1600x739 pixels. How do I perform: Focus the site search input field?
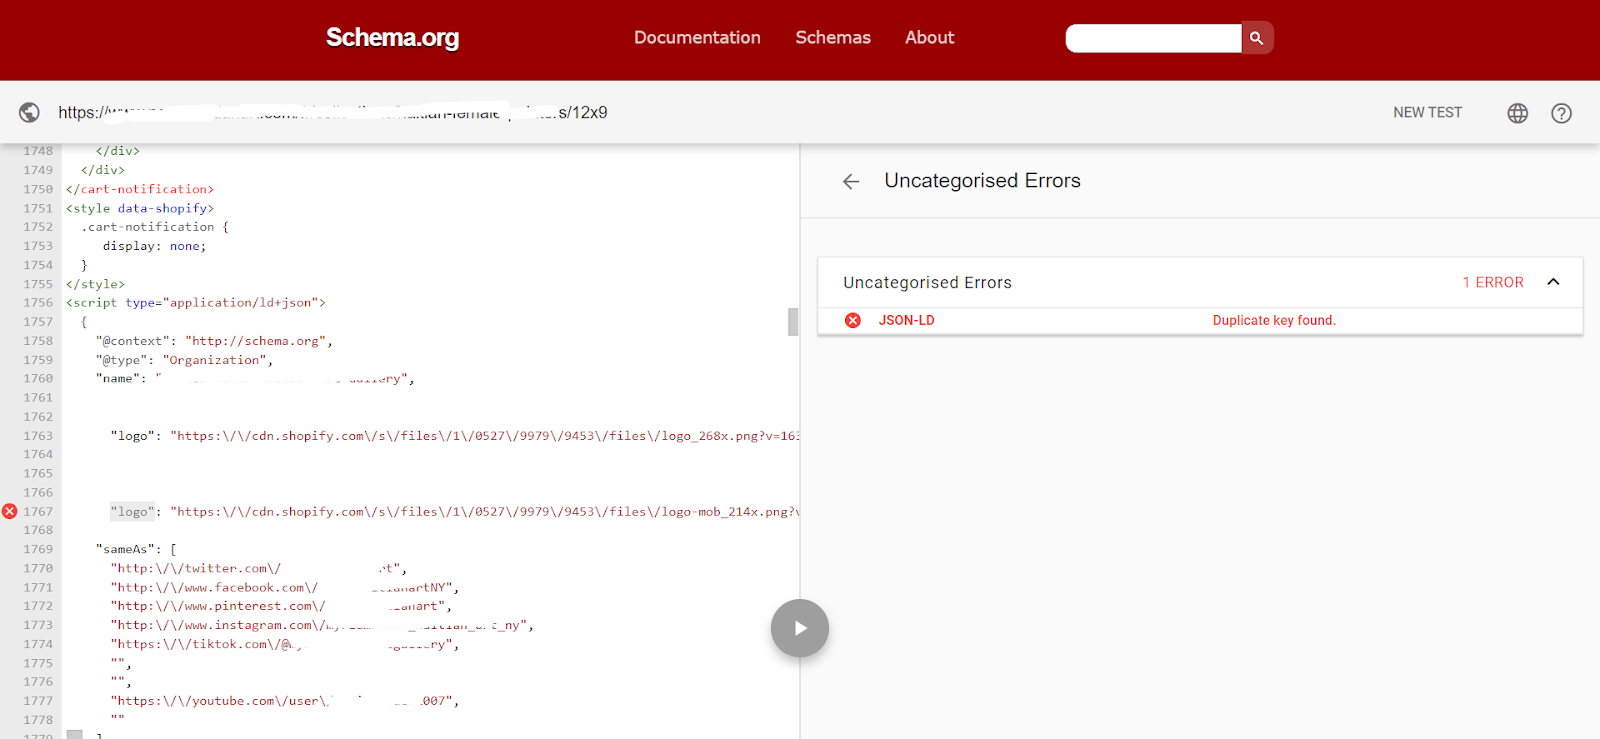click(1153, 38)
